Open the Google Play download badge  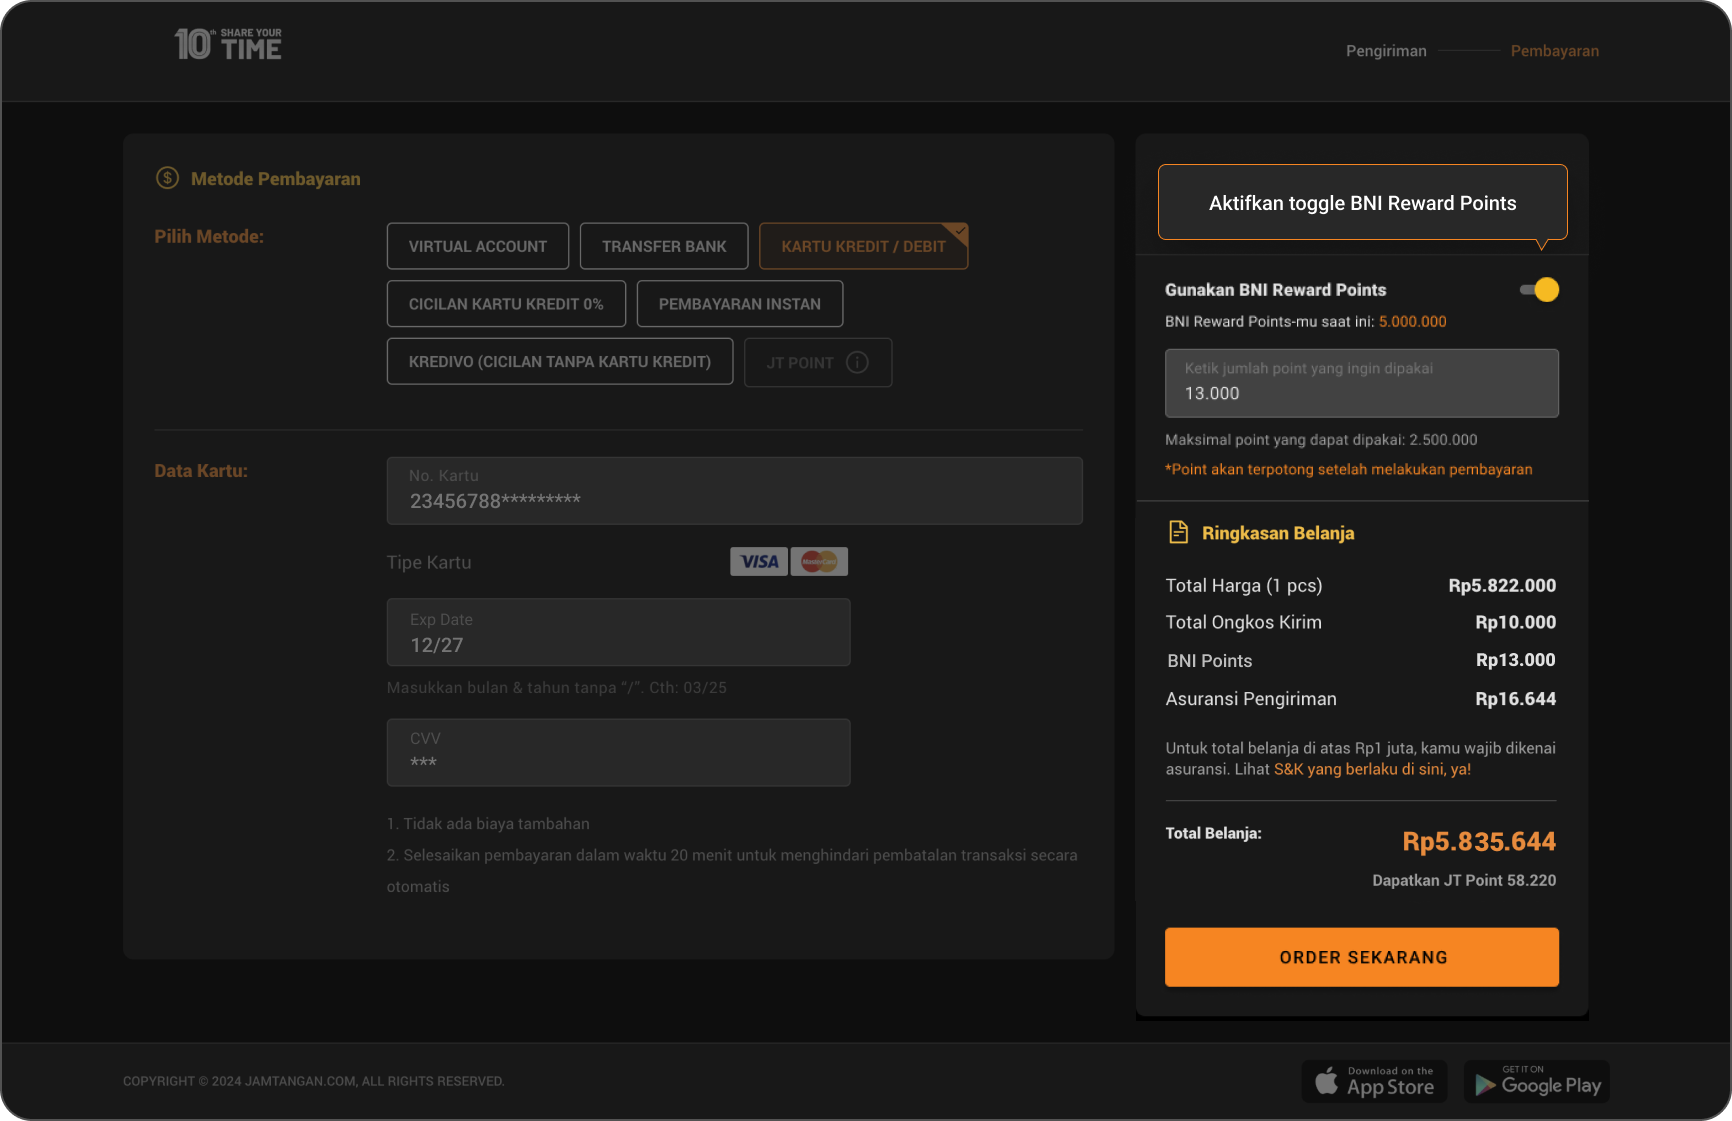(x=1537, y=1081)
